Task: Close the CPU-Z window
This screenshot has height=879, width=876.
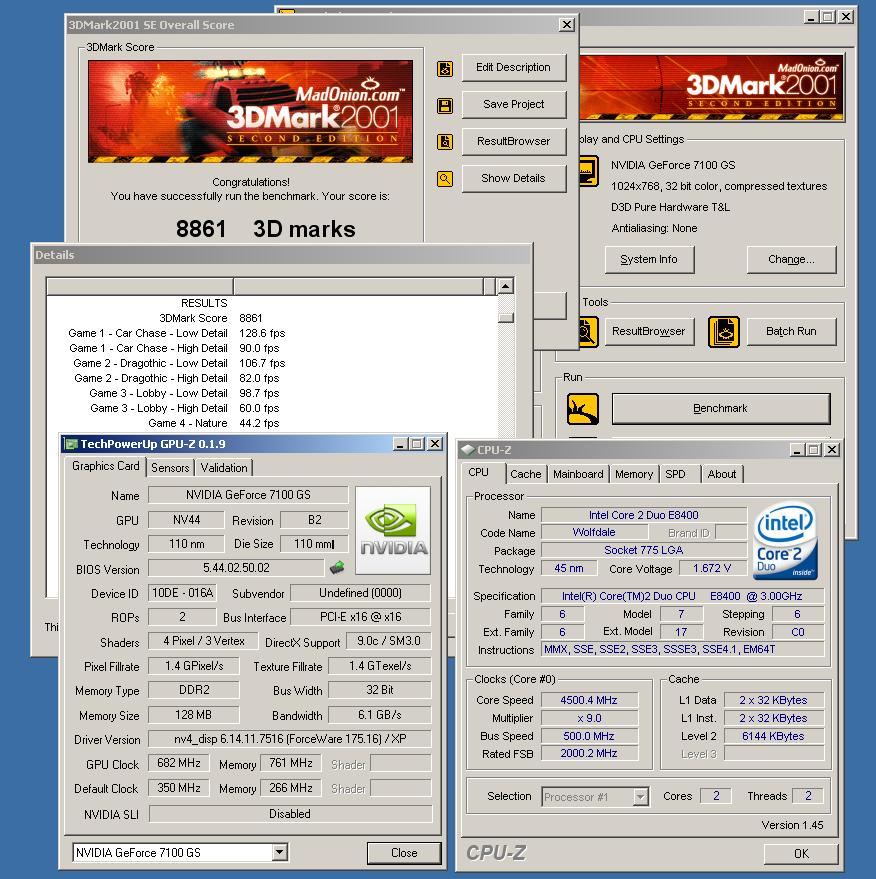Action: coord(832,450)
